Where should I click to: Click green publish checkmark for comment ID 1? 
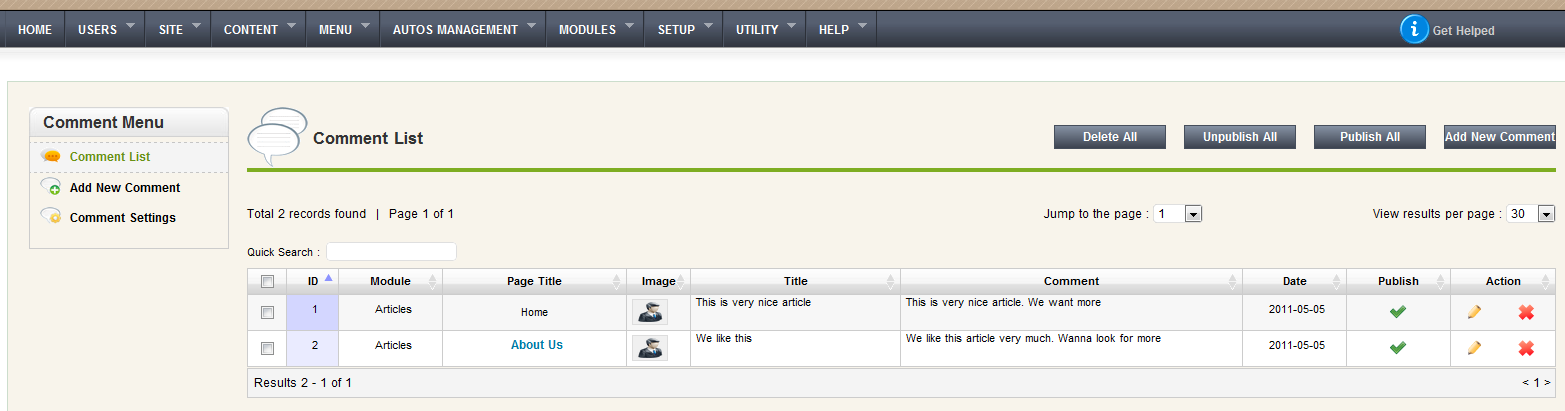coord(1398,312)
